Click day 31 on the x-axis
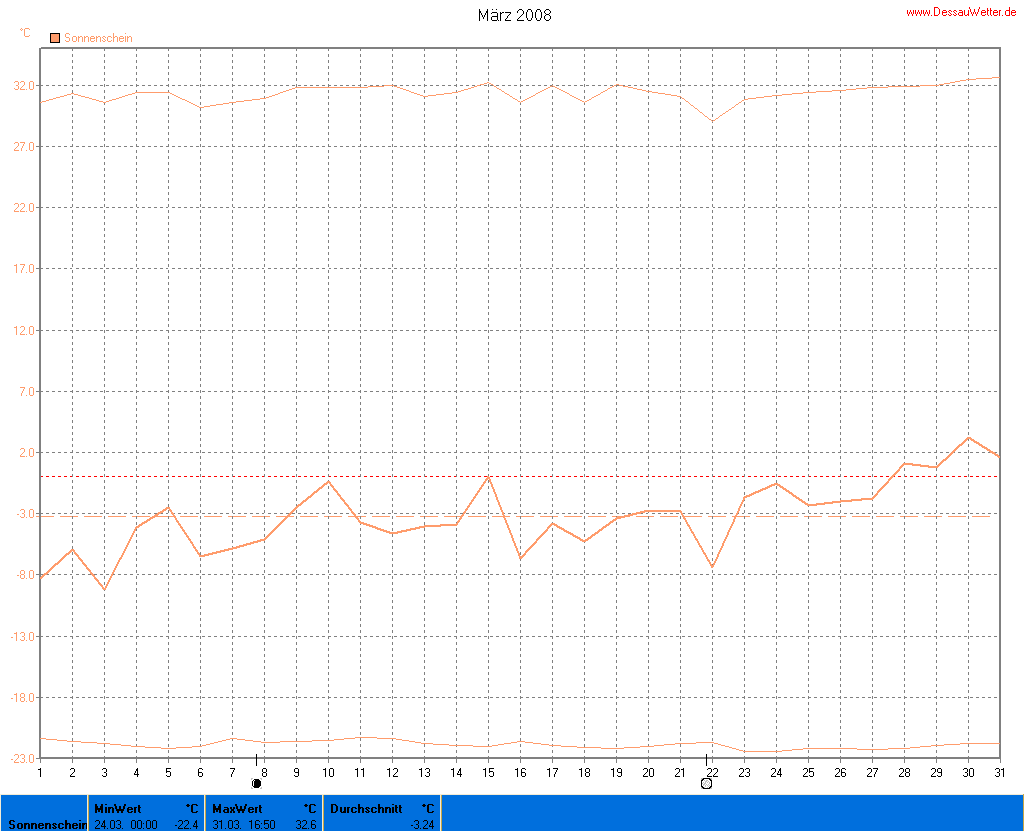This screenshot has width=1024, height=831. [x=997, y=771]
